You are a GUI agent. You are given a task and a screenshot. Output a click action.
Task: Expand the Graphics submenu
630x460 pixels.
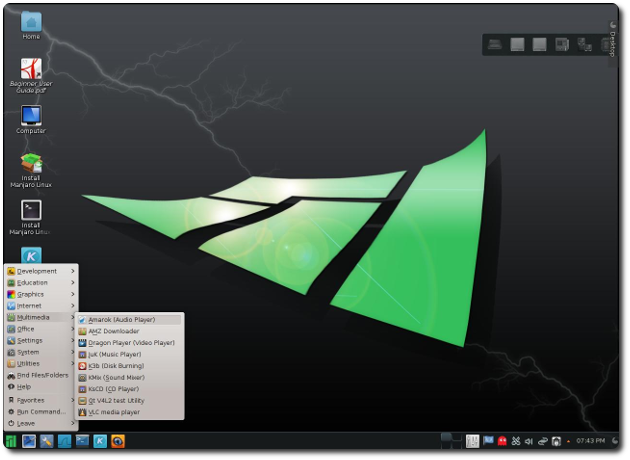click(41, 294)
